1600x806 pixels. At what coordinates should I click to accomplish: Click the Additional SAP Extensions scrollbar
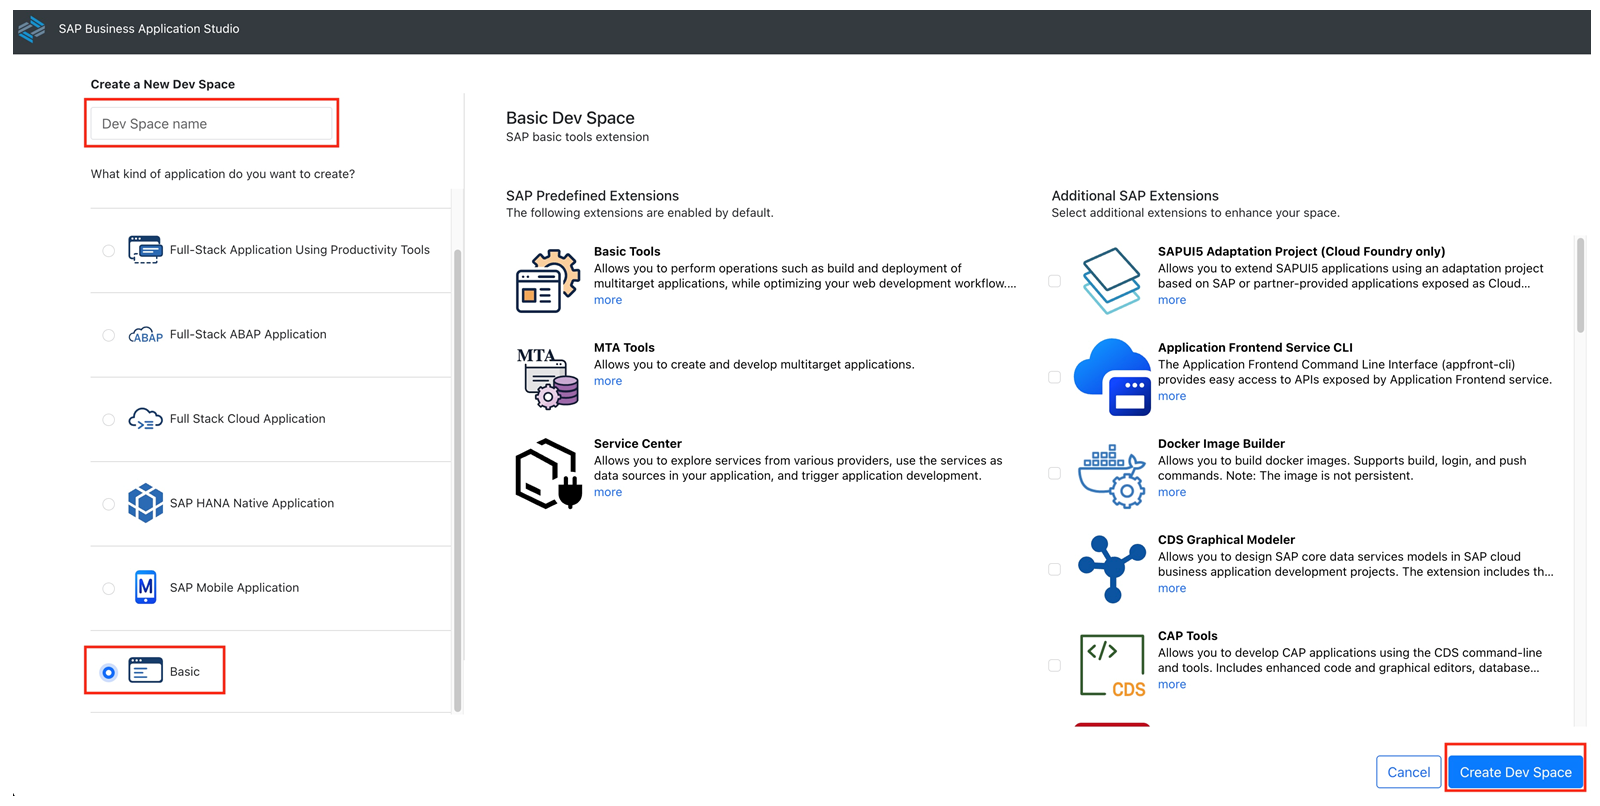point(1580,284)
